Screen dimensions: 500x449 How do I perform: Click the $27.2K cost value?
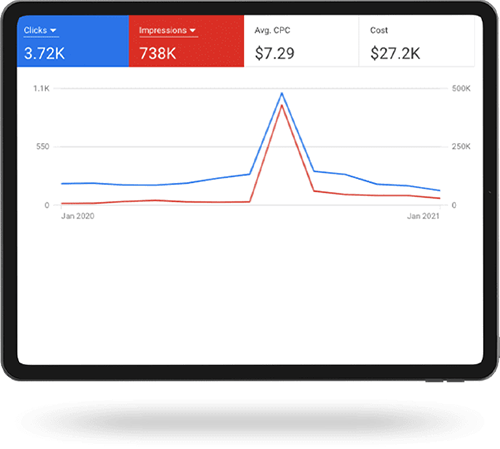pyautogui.click(x=395, y=53)
